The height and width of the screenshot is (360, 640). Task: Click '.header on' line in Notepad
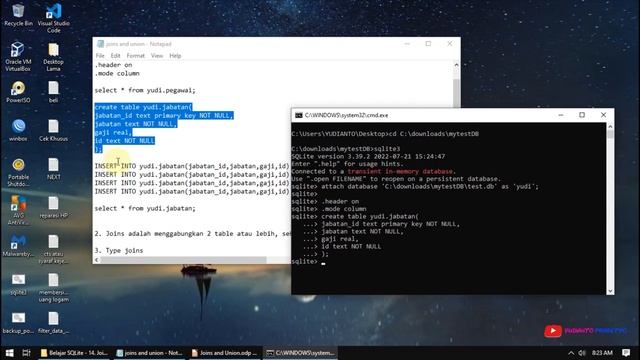[x=113, y=65]
